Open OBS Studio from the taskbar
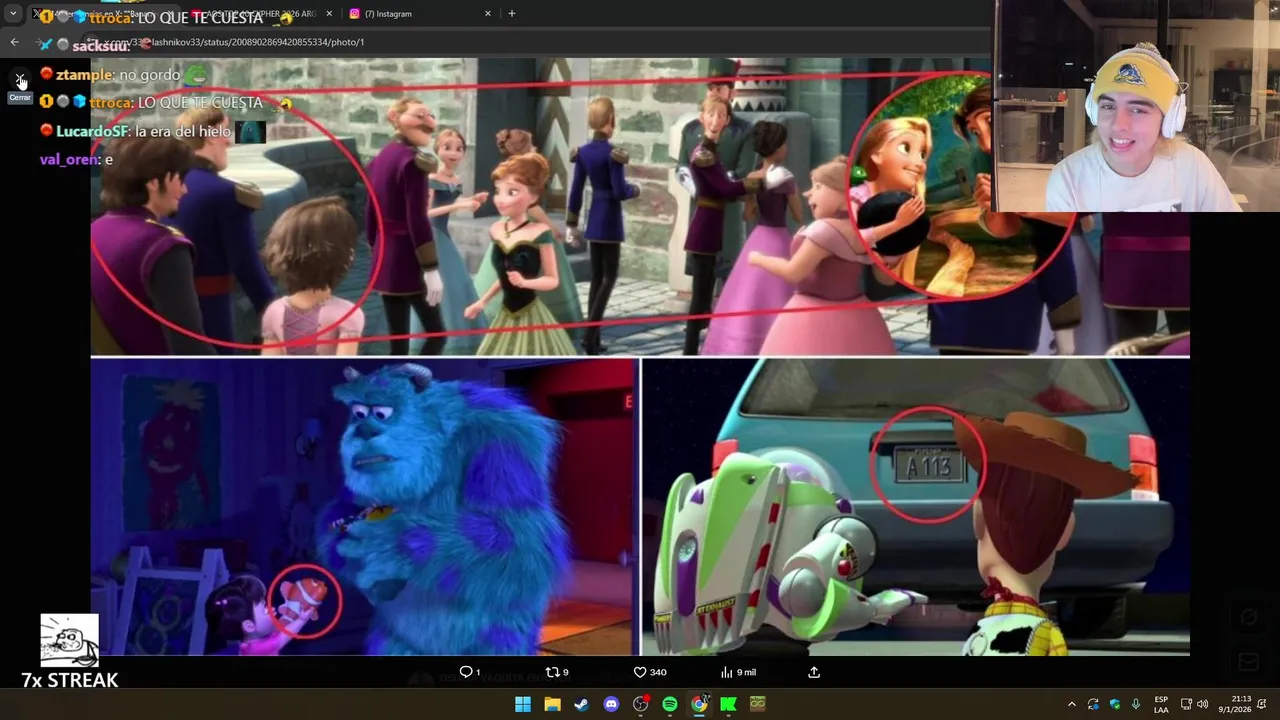Image resolution: width=1280 pixels, height=720 pixels. coord(640,704)
